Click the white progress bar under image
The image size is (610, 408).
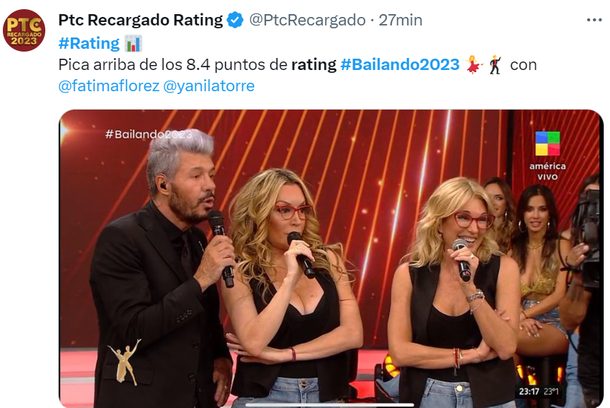[330, 405]
